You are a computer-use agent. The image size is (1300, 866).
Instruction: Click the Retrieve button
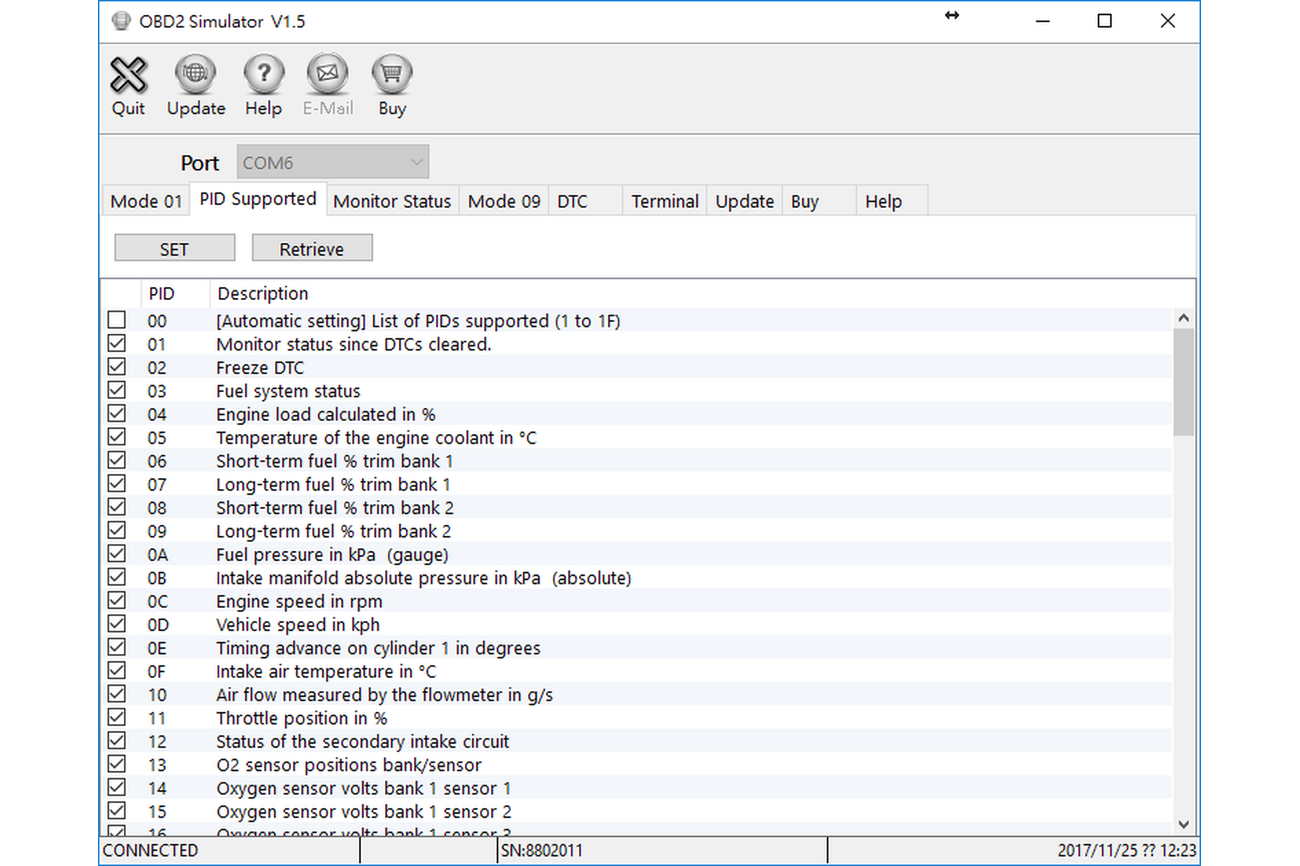(x=312, y=249)
